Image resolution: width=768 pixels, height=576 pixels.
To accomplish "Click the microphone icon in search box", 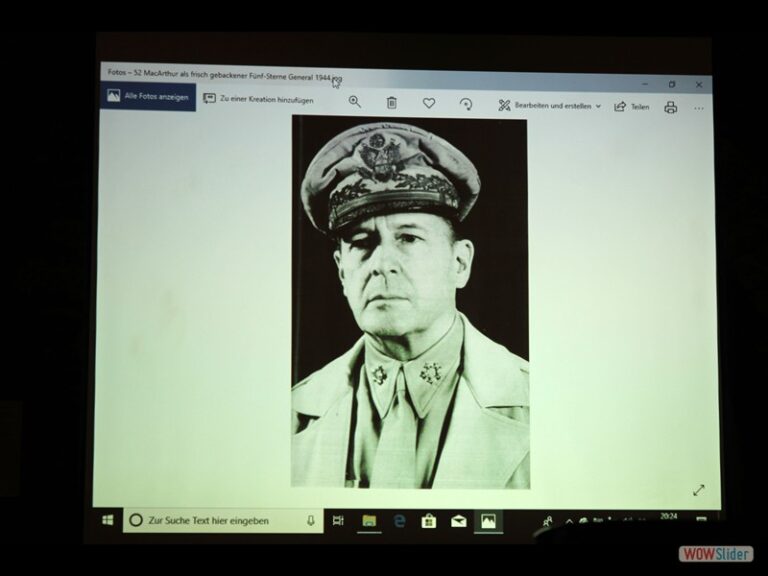I will [311, 520].
